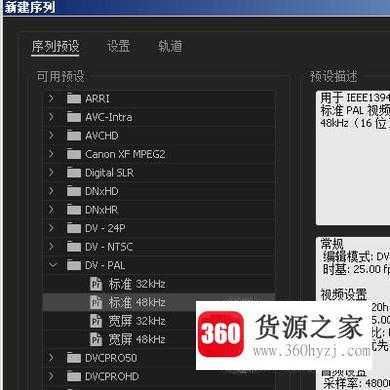The height and width of the screenshot is (390, 390).
Task: Select the Canon XF MPEG2 label
Action: (x=125, y=154)
